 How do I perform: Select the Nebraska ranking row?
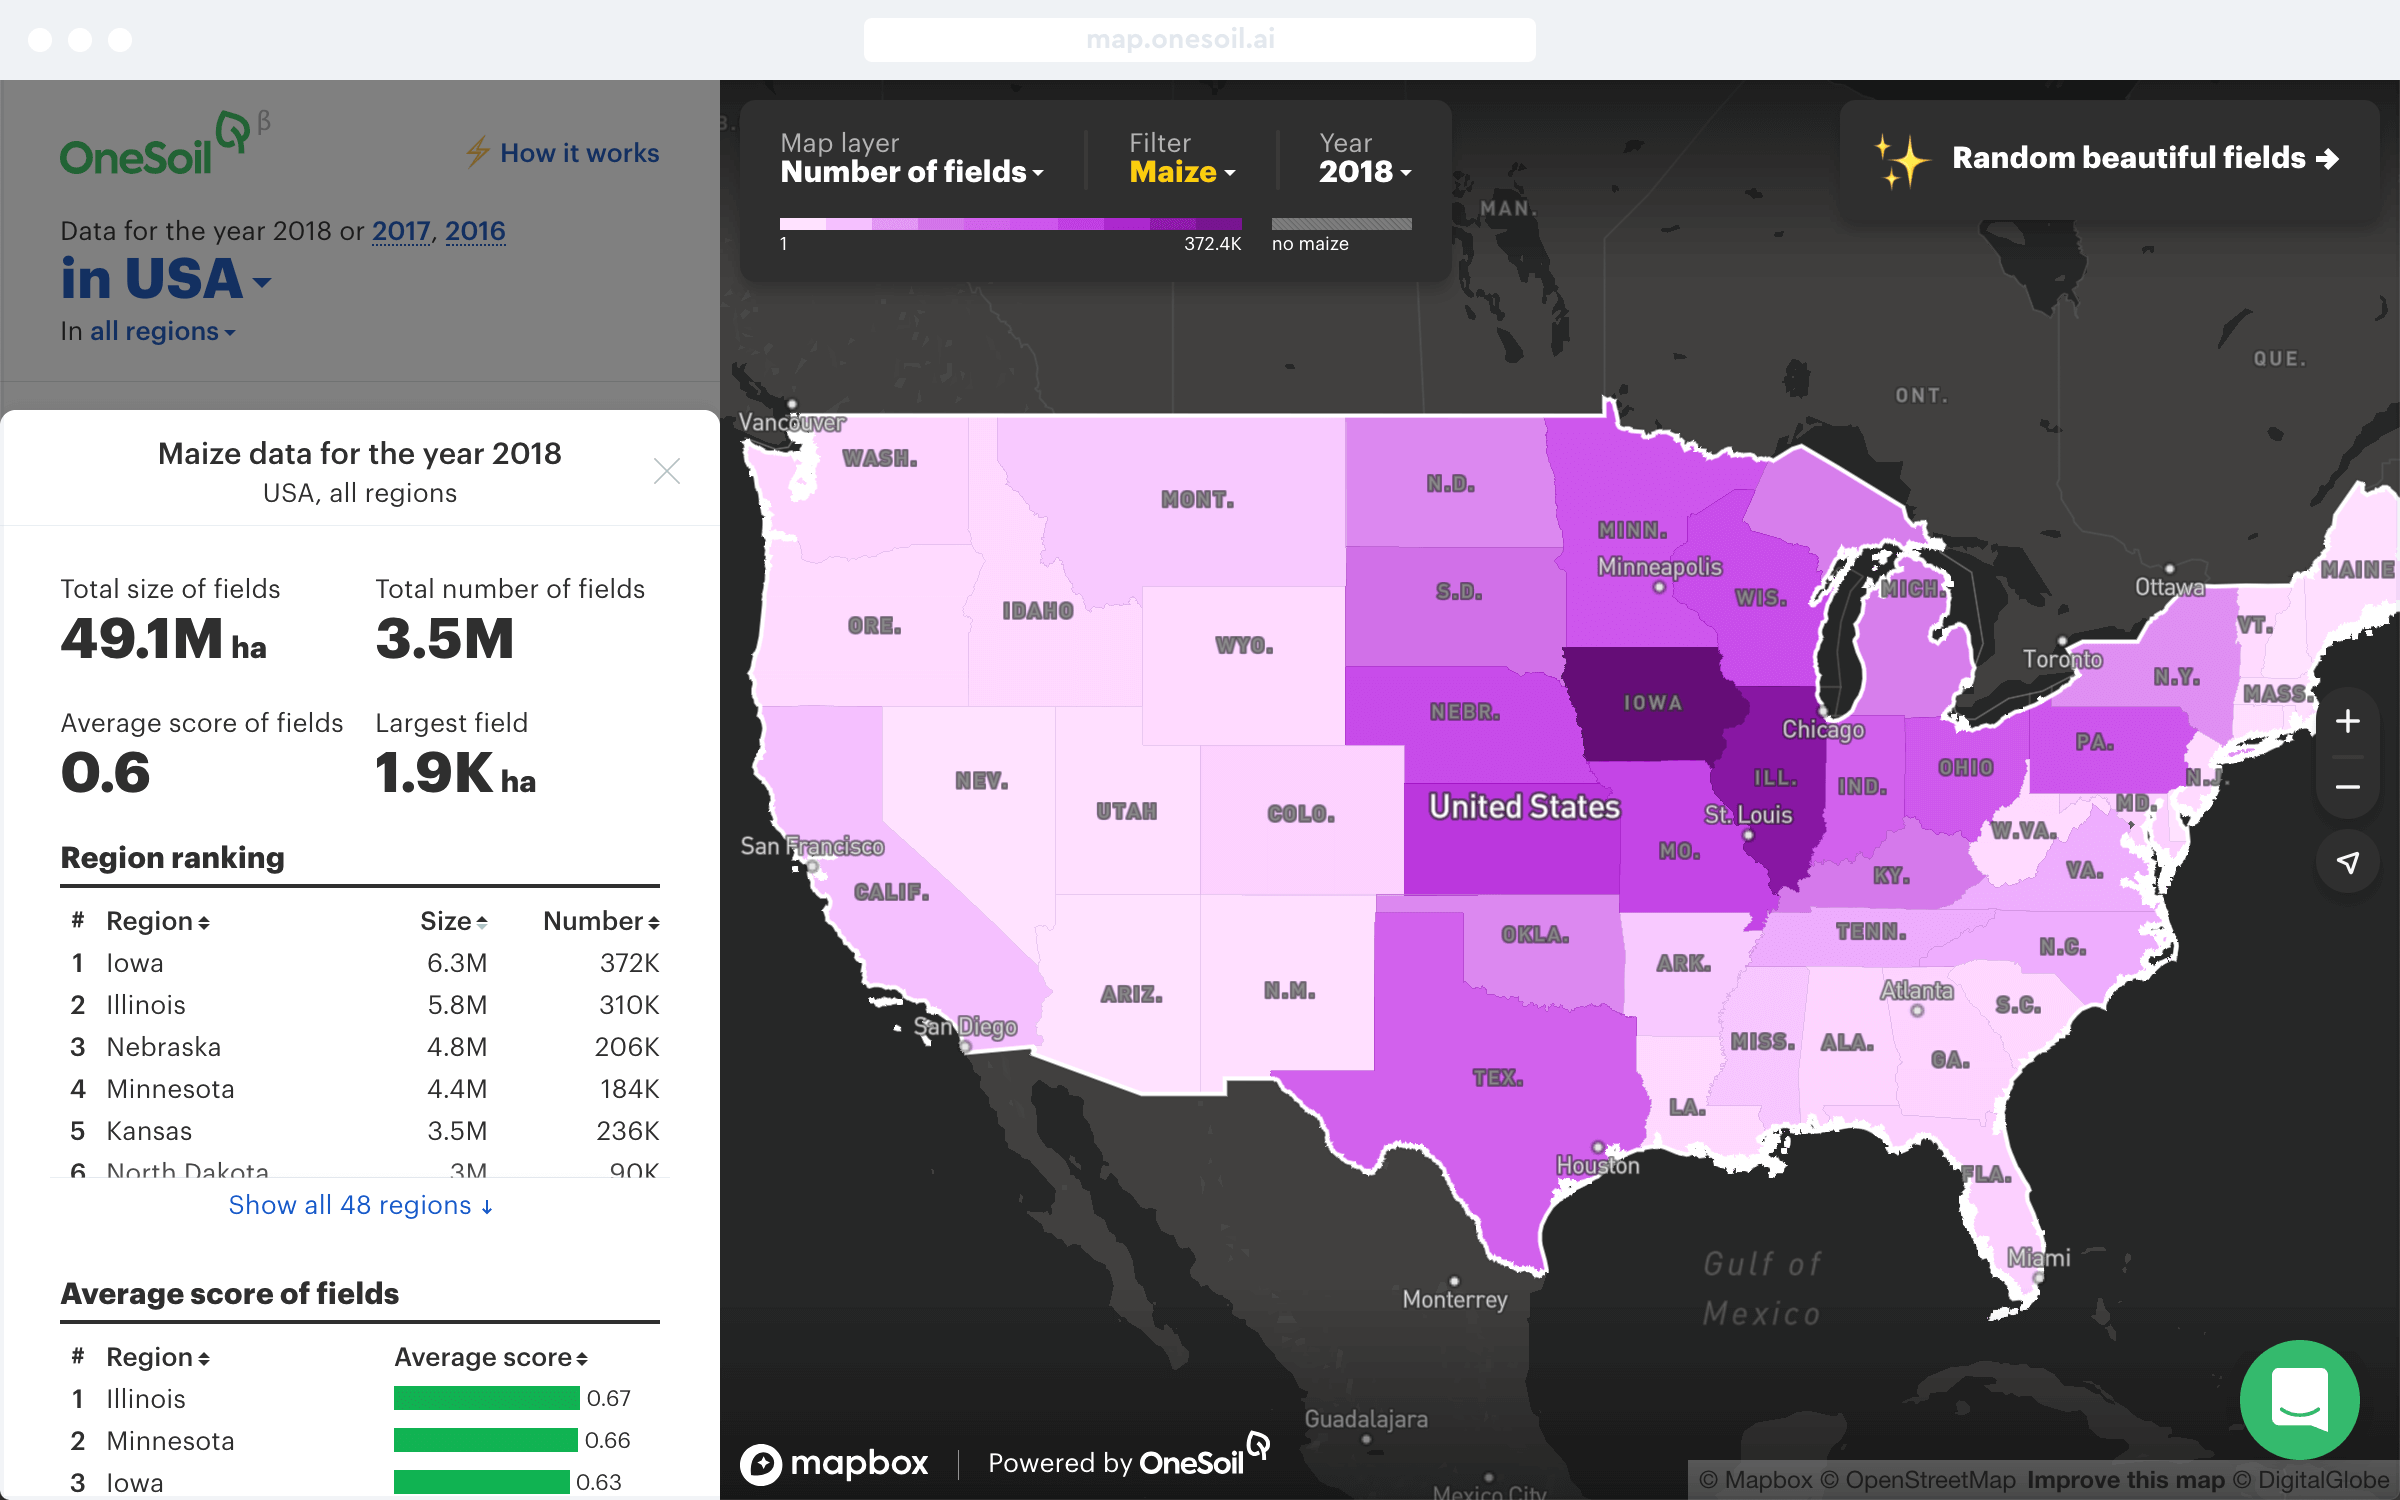click(x=360, y=1047)
